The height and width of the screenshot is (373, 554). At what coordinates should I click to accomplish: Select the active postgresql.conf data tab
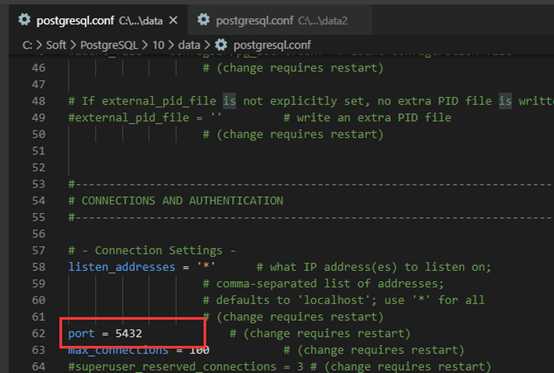click(x=99, y=20)
